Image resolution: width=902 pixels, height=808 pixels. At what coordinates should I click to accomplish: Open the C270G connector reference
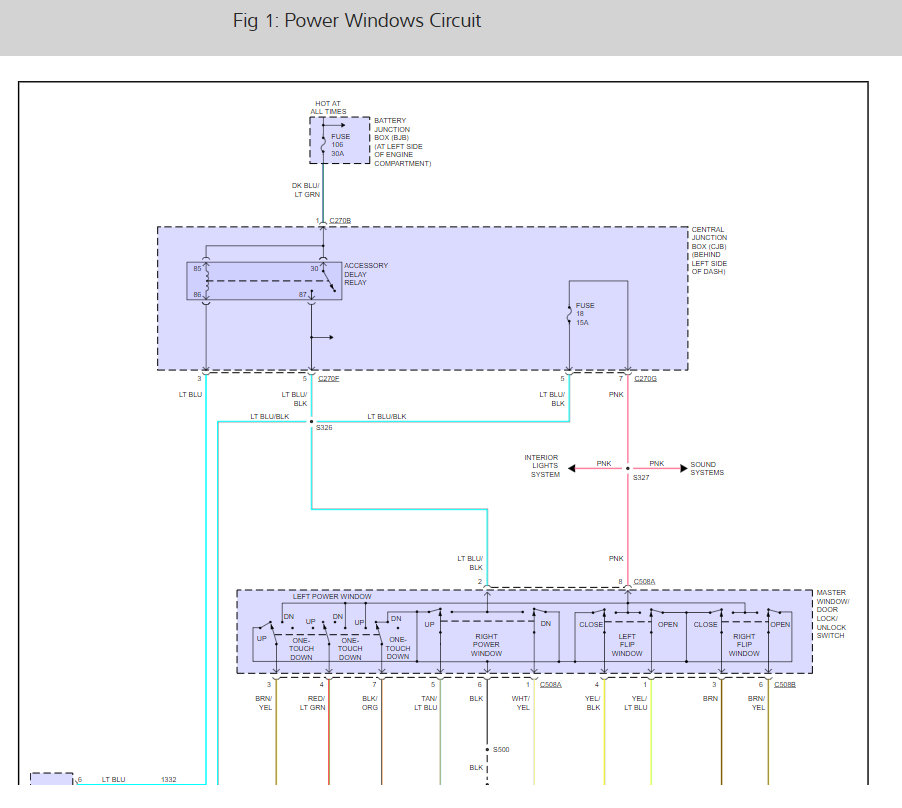pos(645,378)
